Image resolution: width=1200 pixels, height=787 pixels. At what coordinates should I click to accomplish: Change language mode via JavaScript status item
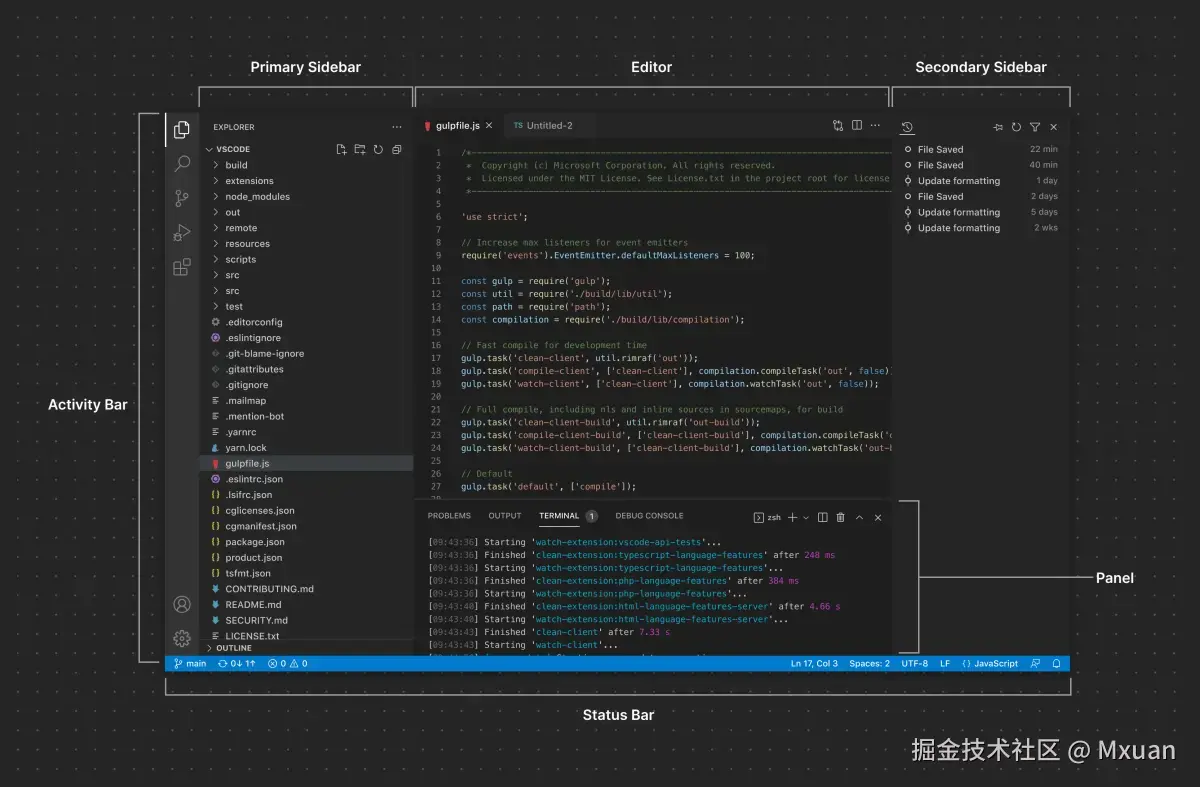click(990, 663)
